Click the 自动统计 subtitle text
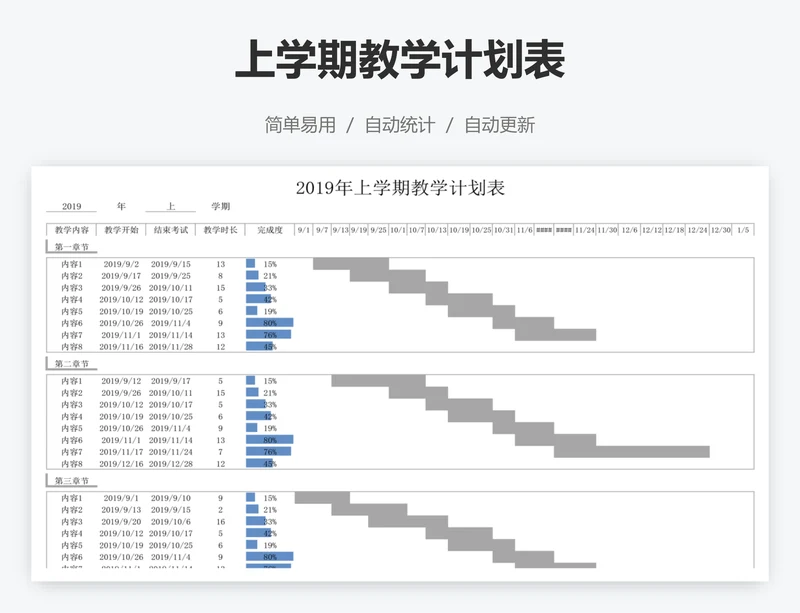This screenshot has height=613, width=800. point(400,125)
